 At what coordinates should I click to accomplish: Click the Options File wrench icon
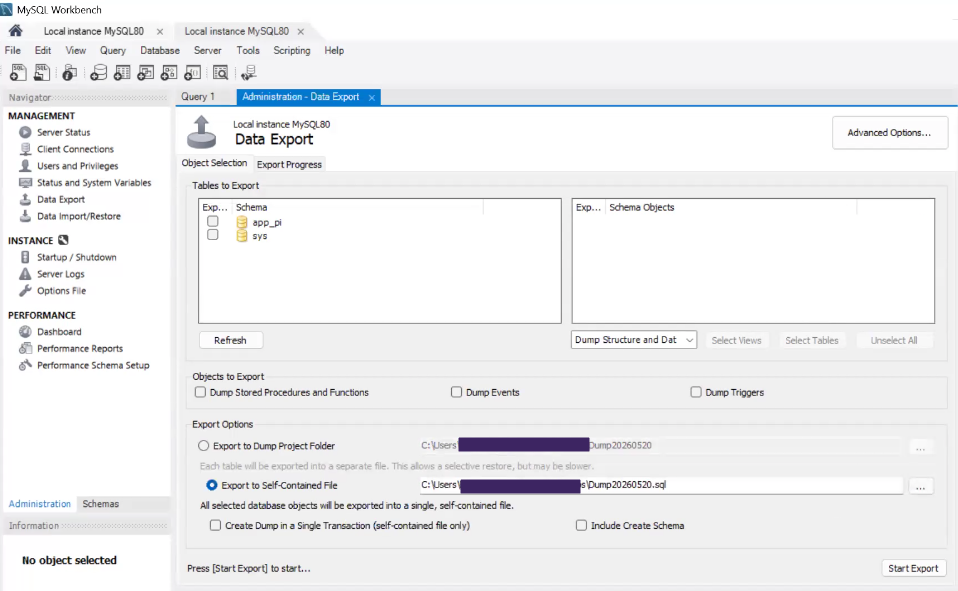pos(25,290)
